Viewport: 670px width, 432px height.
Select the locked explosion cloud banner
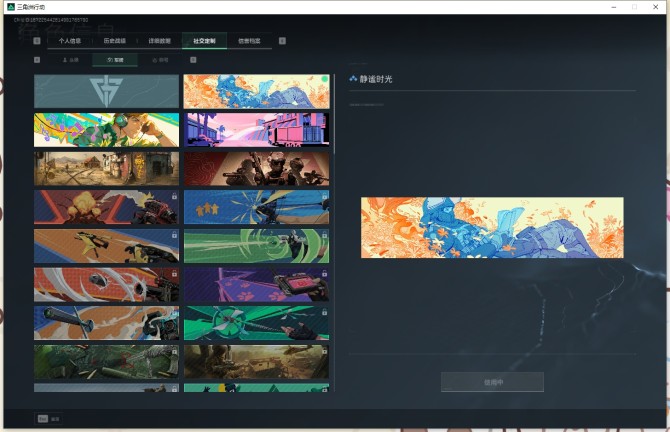[106, 207]
